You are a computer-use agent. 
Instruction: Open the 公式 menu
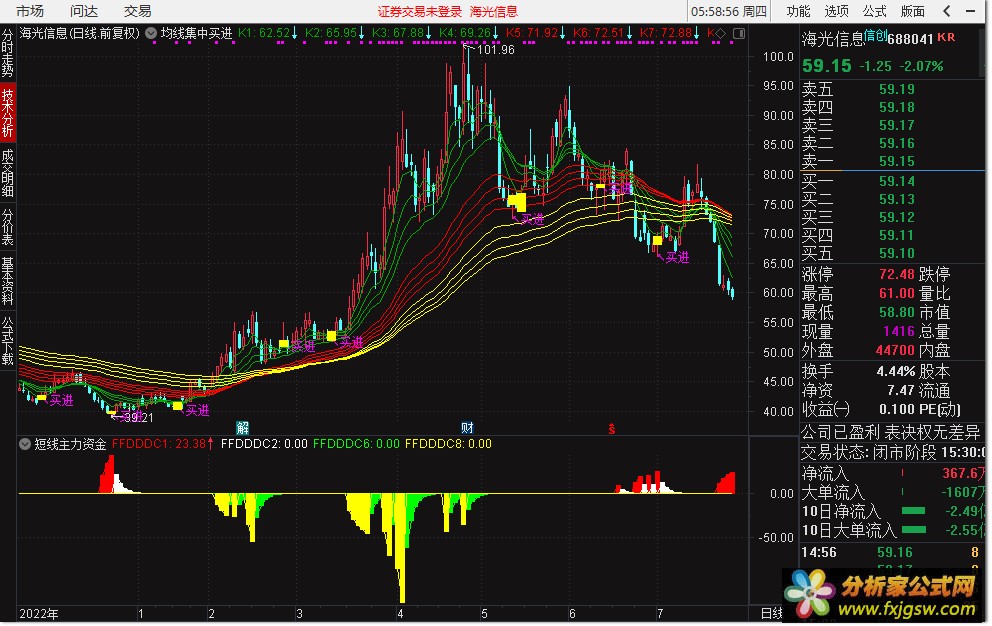point(874,11)
